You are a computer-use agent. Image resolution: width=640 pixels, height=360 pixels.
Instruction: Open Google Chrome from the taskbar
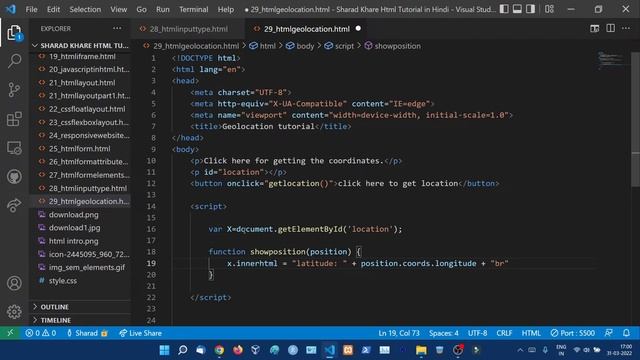click(219, 350)
